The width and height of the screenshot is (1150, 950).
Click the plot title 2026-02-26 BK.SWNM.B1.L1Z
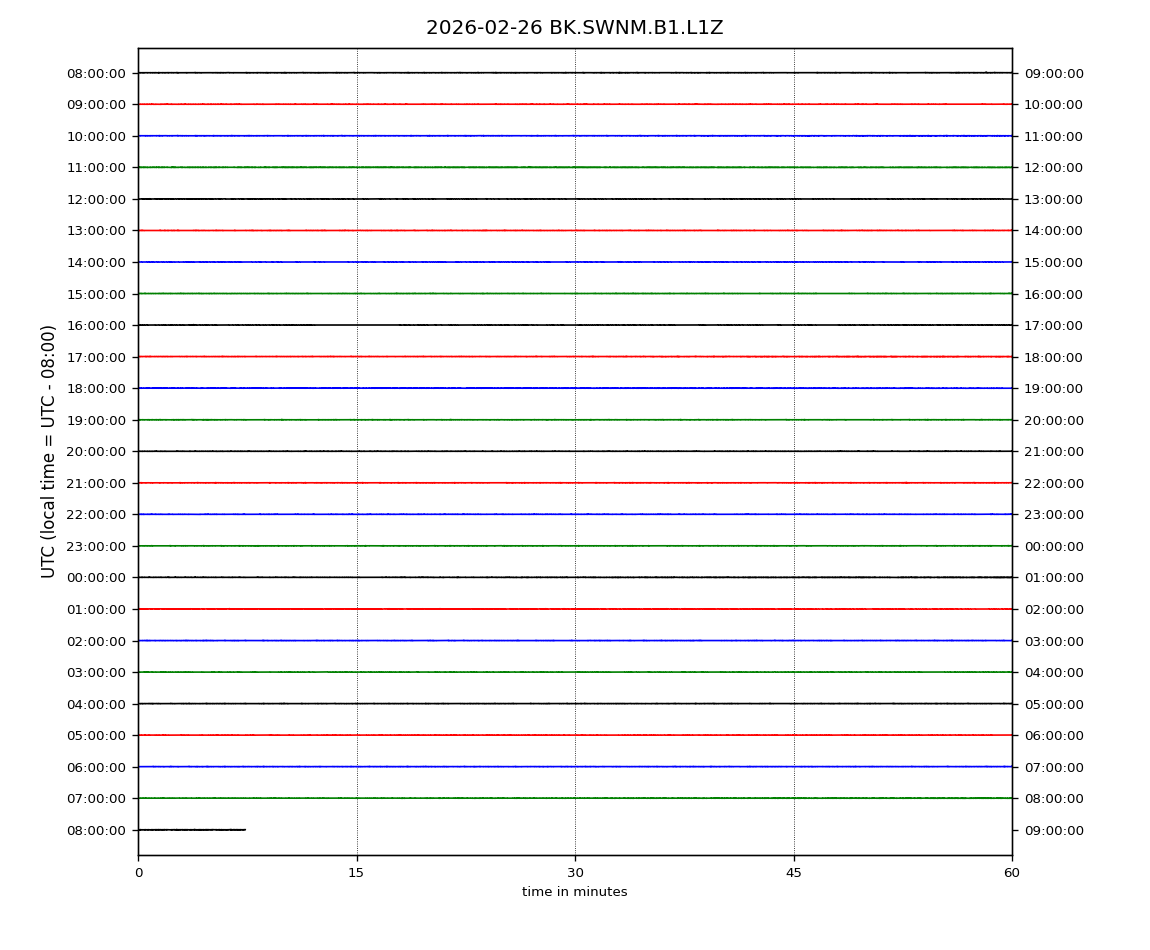point(574,28)
